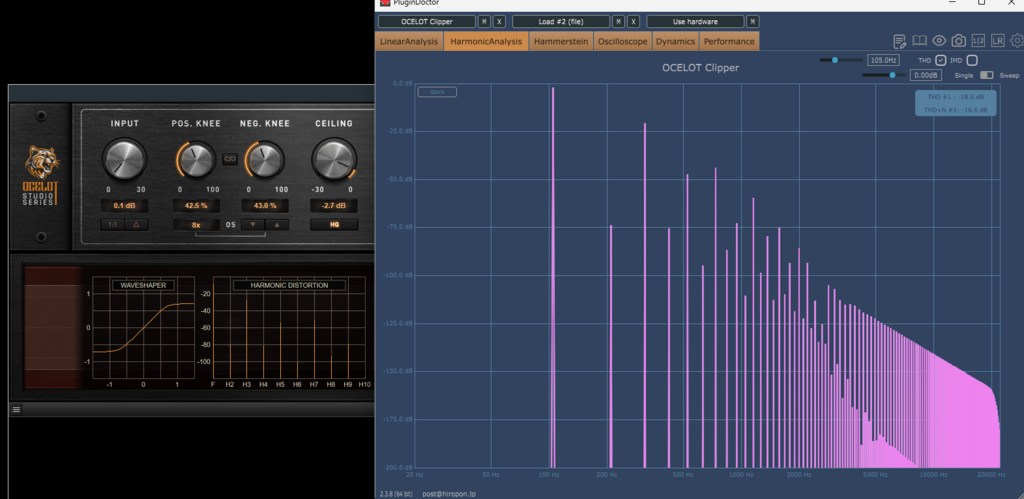The height and width of the screenshot is (499, 1024).
Task: Click the THD+N #1: -18.6 dB readout
Action: click(x=956, y=110)
